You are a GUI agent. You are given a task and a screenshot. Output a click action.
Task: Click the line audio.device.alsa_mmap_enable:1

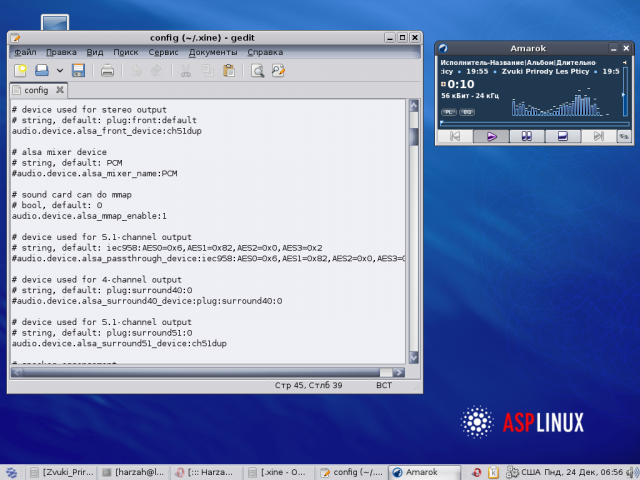89,216
